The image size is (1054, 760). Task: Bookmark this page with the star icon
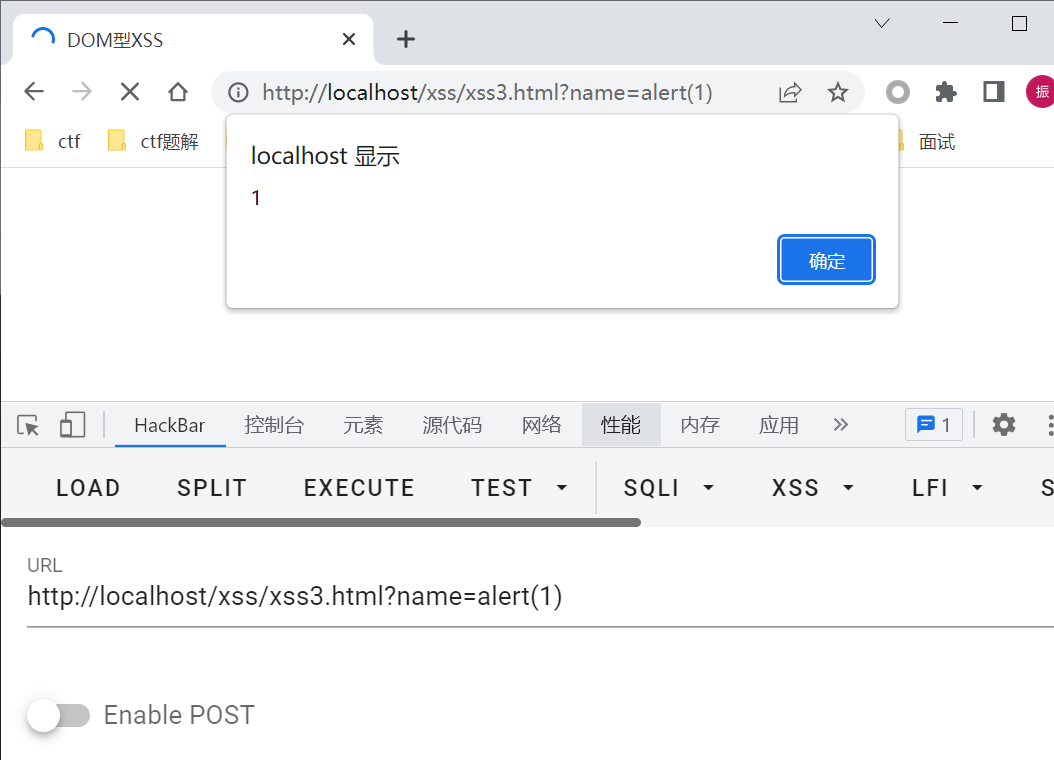click(x=838, y=92)
